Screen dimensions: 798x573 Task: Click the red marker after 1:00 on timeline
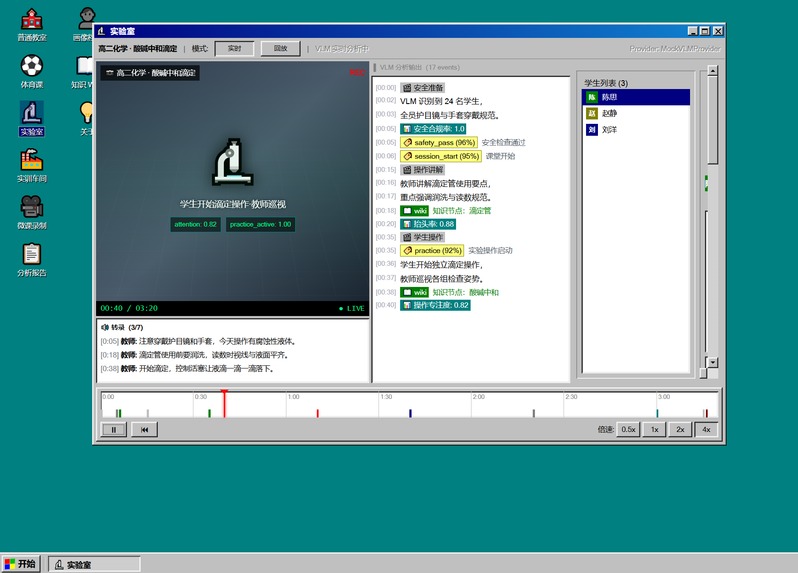(x=318, y=413)
